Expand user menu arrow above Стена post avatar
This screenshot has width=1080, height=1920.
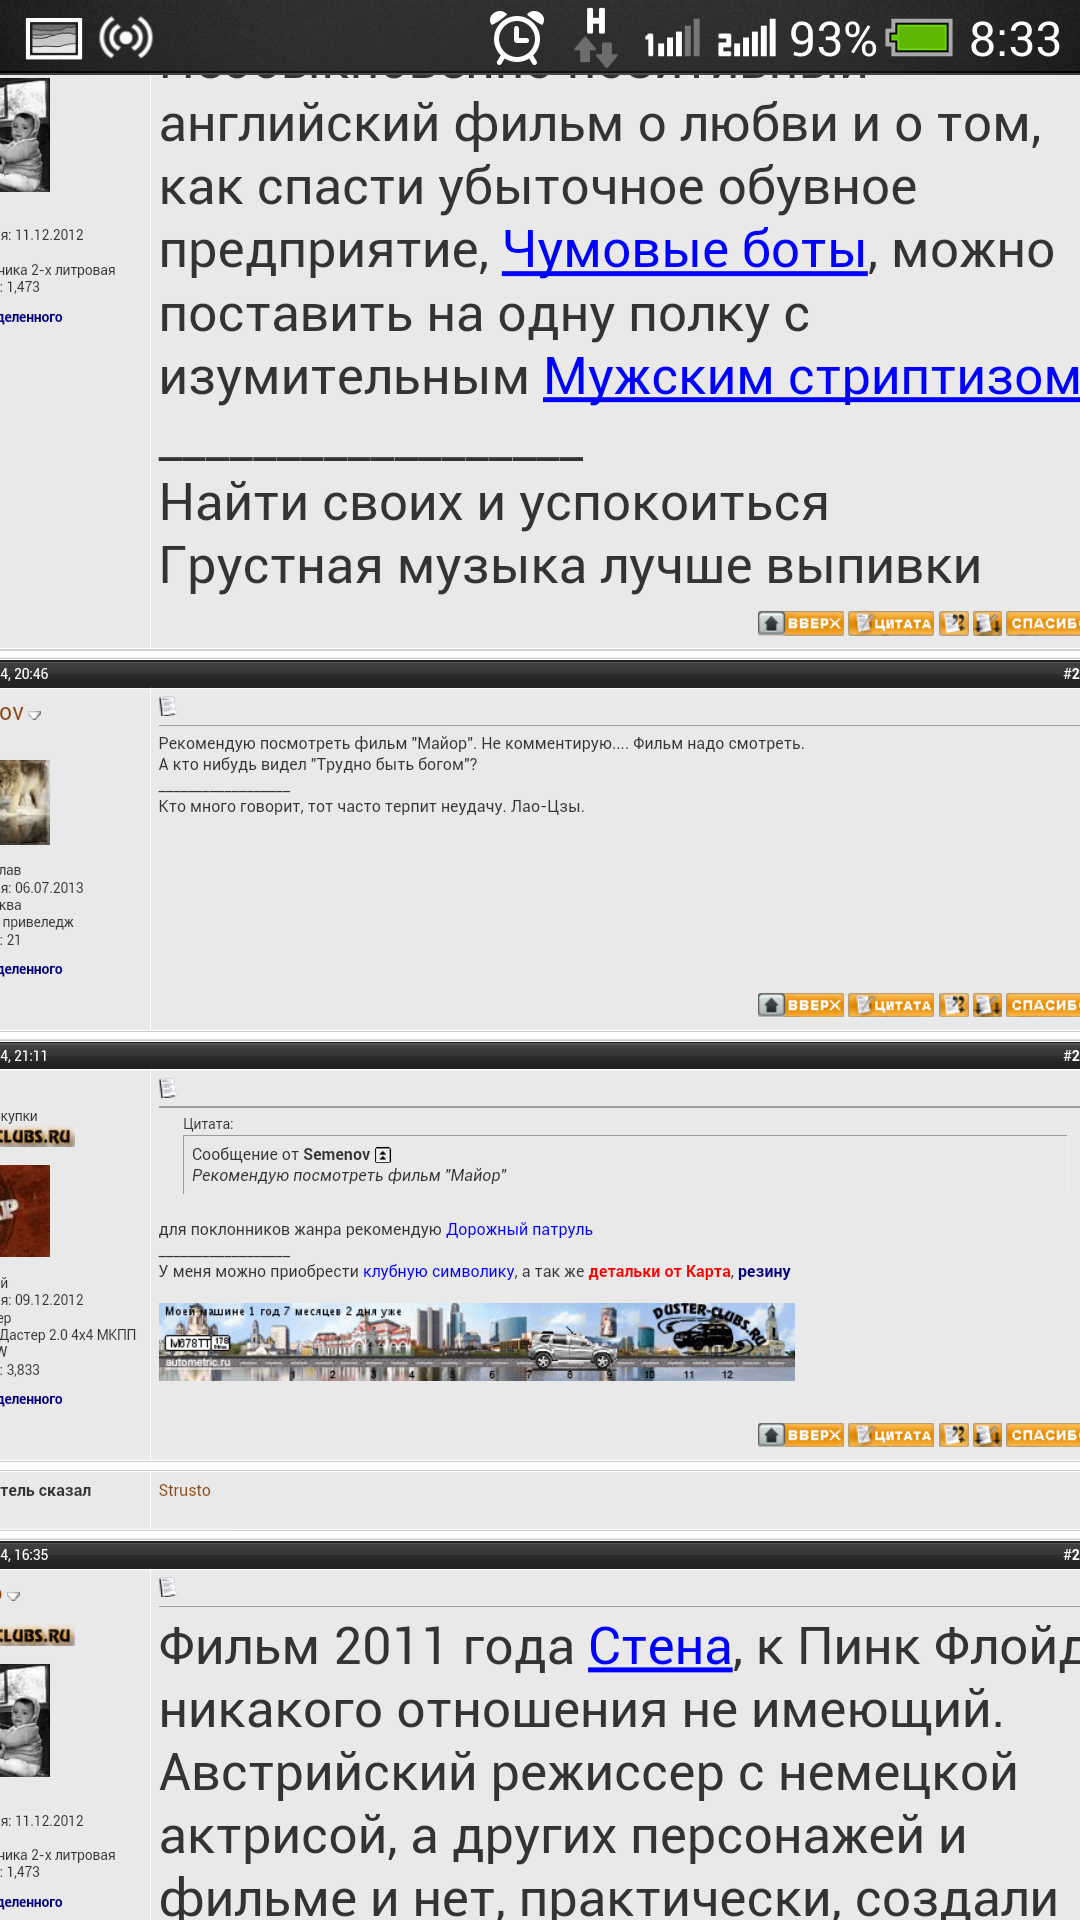pos(14,1596)
